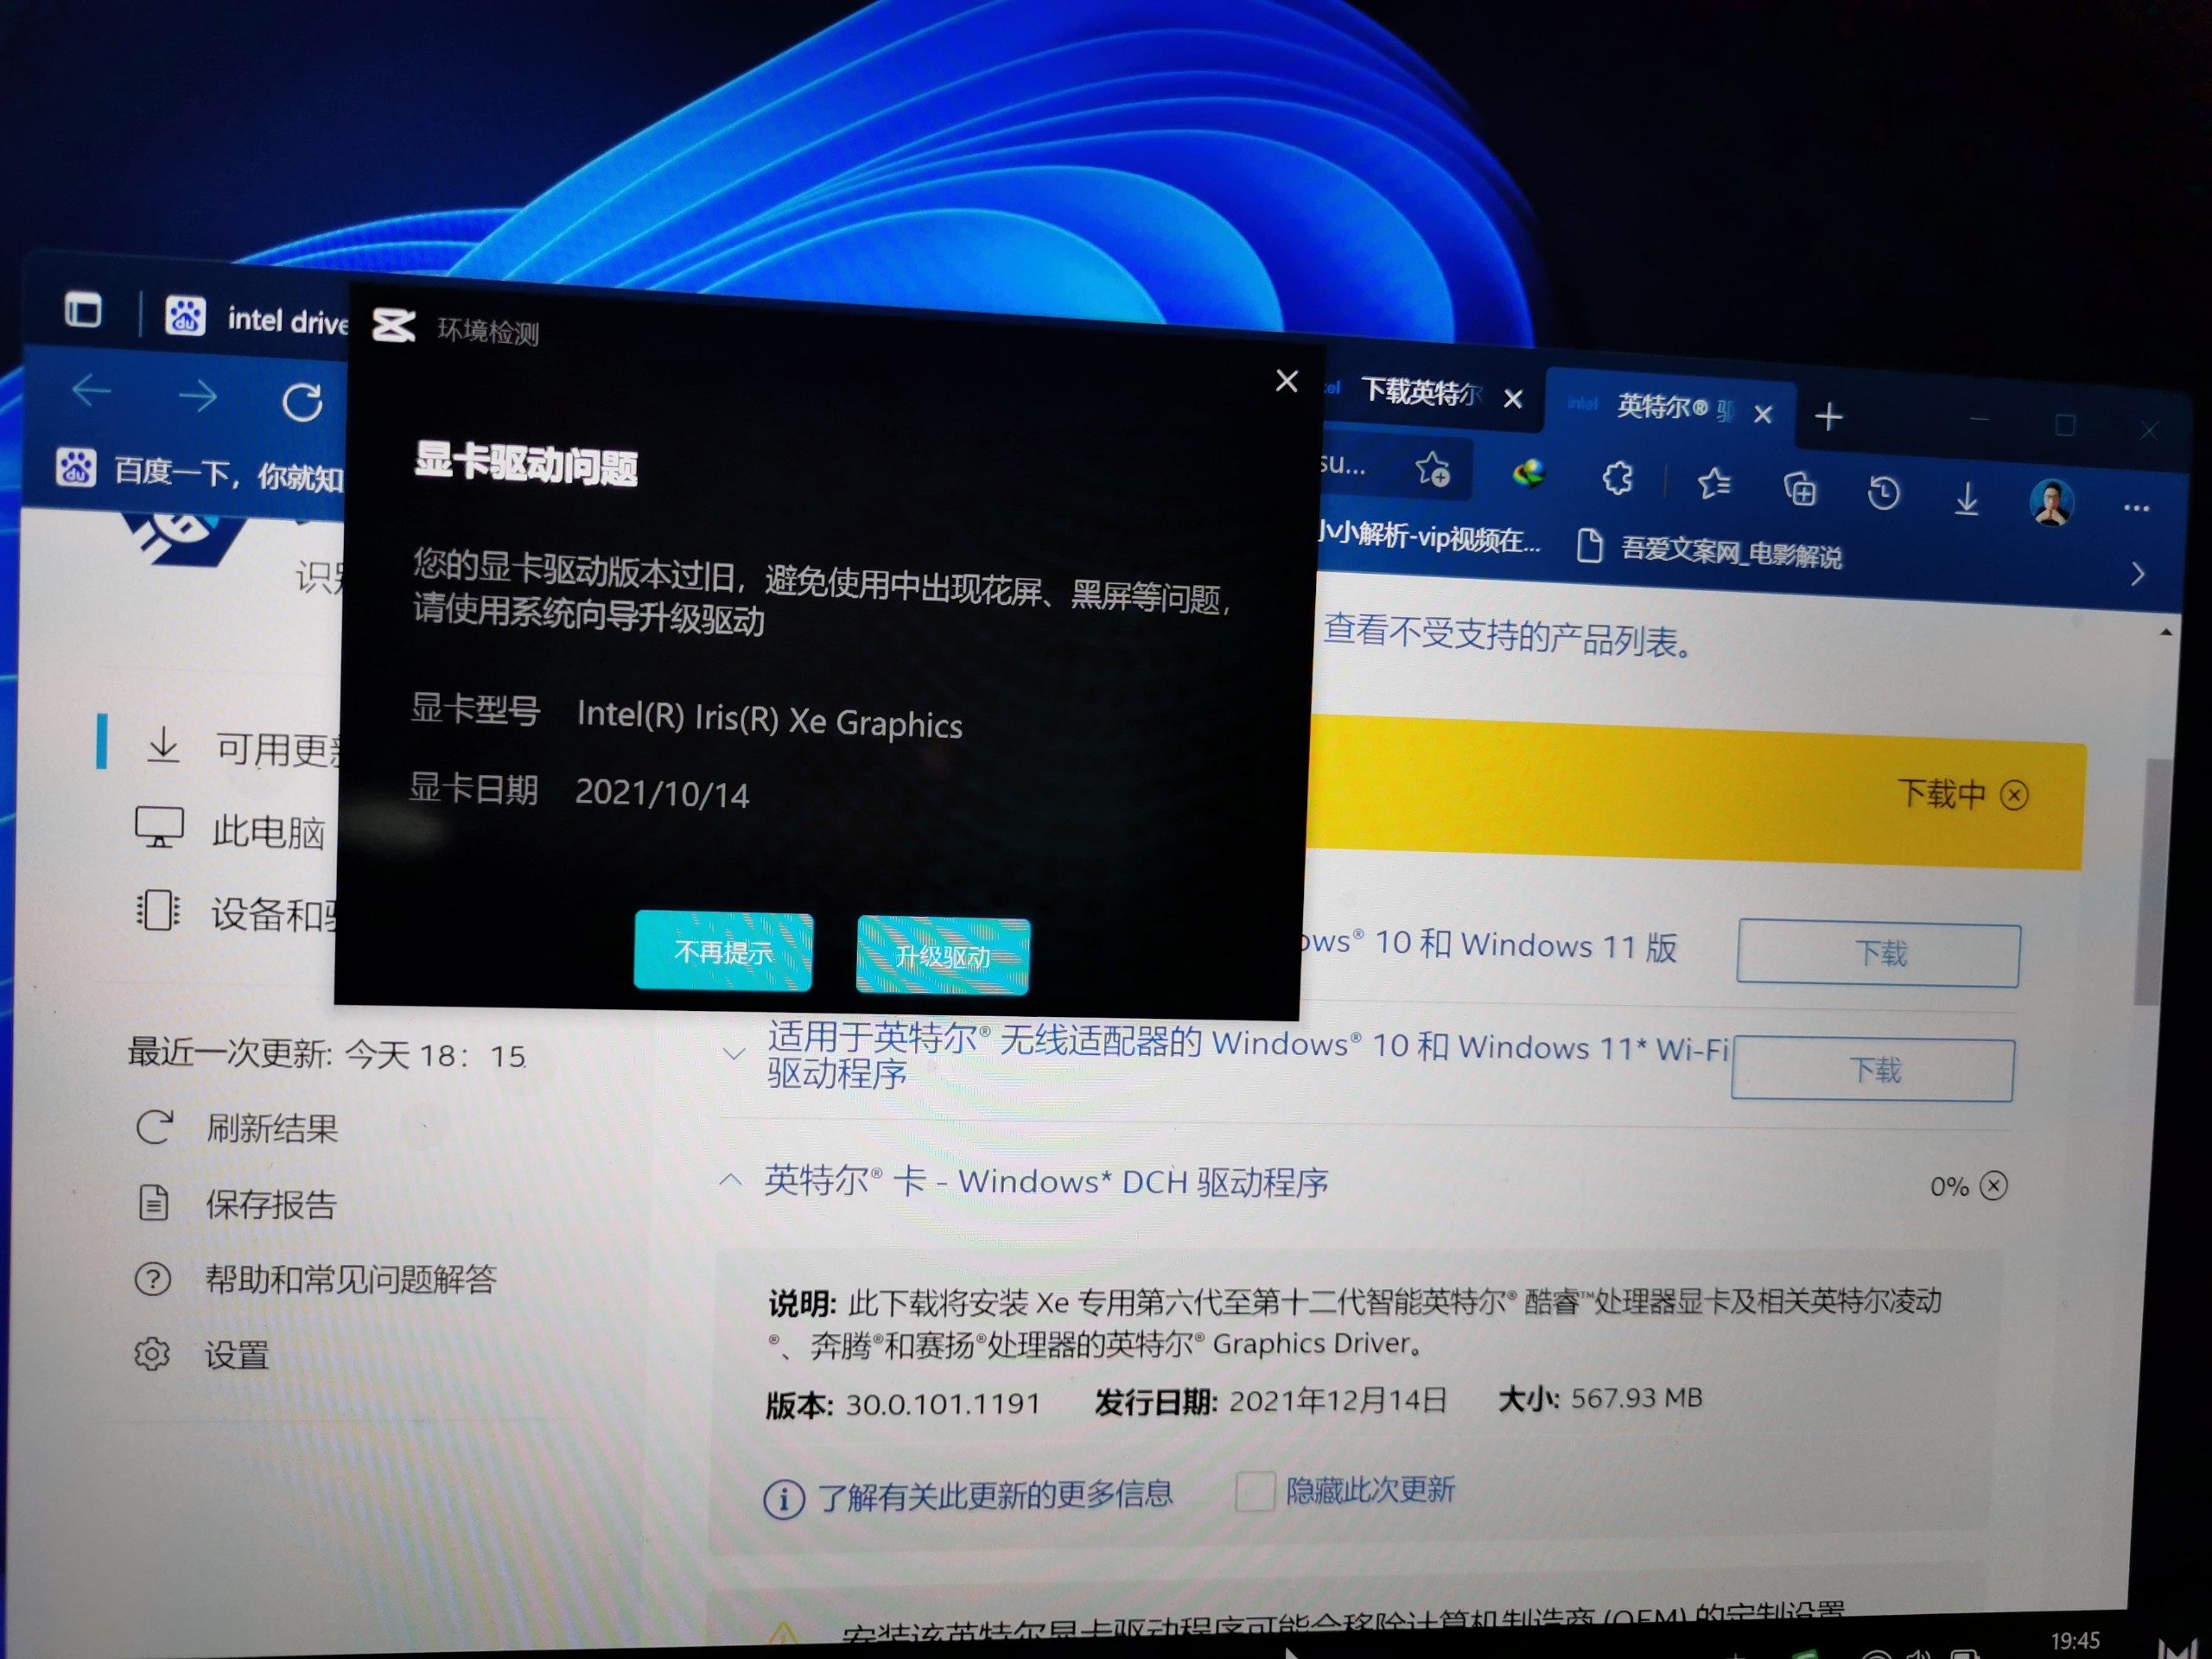Show more bookmarks with the overflow chevron

(x=2138, y=574)
